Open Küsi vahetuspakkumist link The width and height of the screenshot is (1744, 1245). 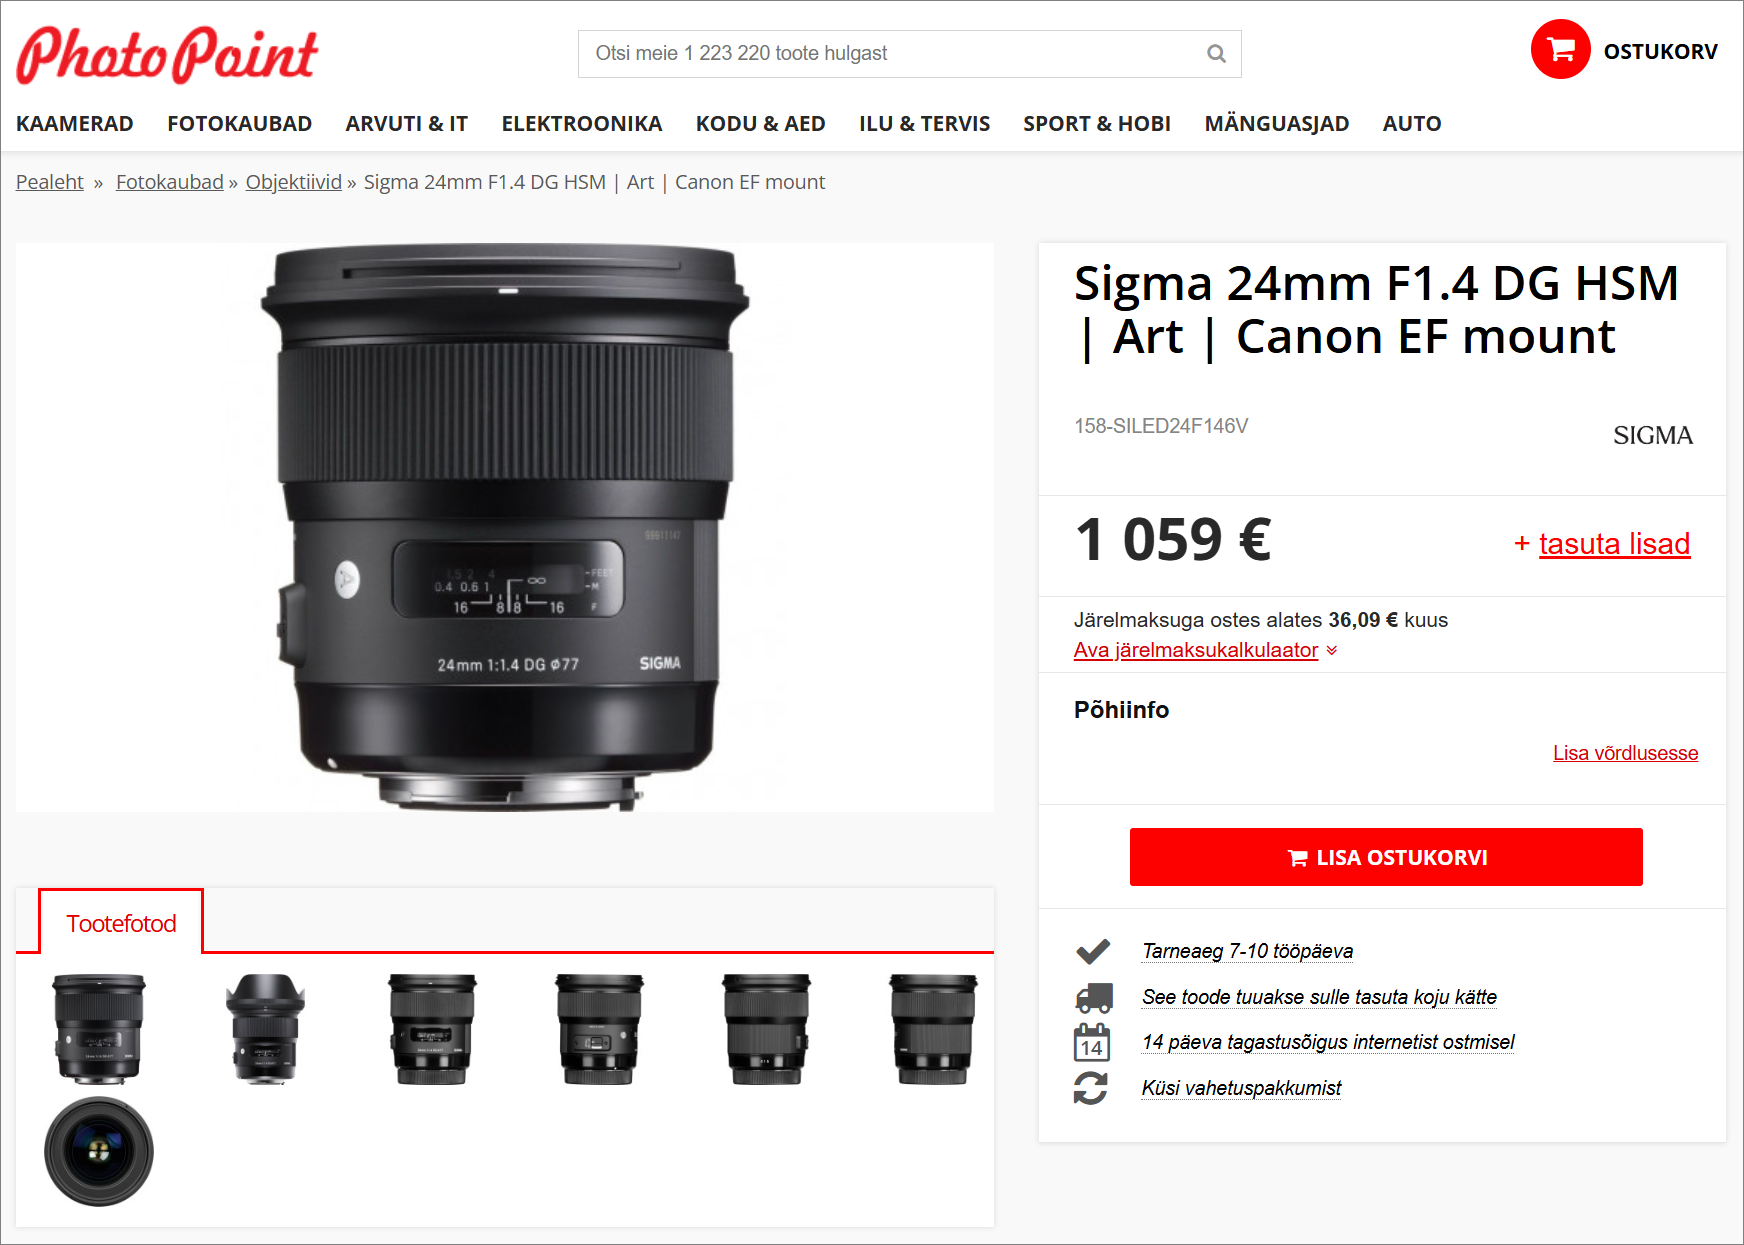pyautogui.click(x=1241, y=1088)
